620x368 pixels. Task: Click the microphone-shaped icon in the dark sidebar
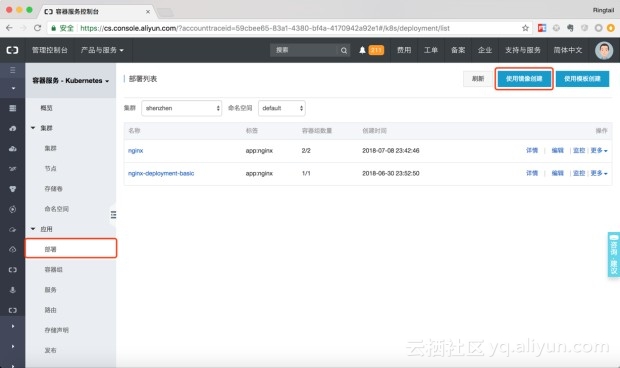pos(13,290)
